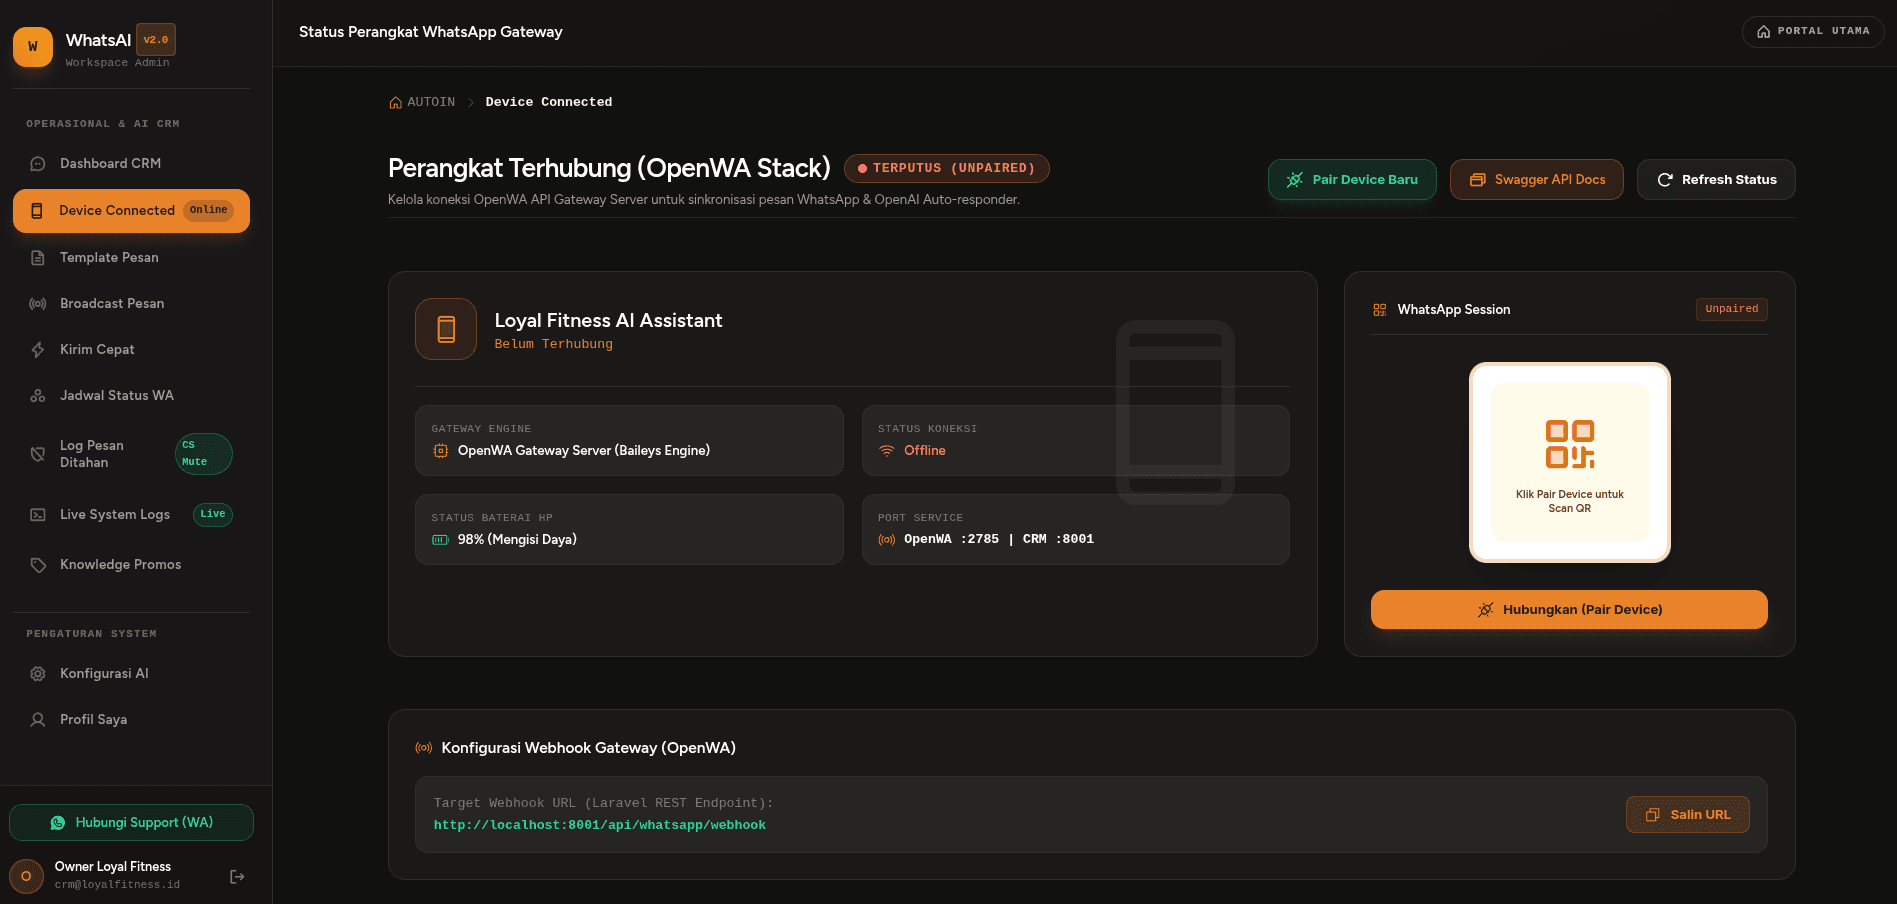Click the Konfigurasi AI gear icon
Screen dimensions: 1897x904
38,674
